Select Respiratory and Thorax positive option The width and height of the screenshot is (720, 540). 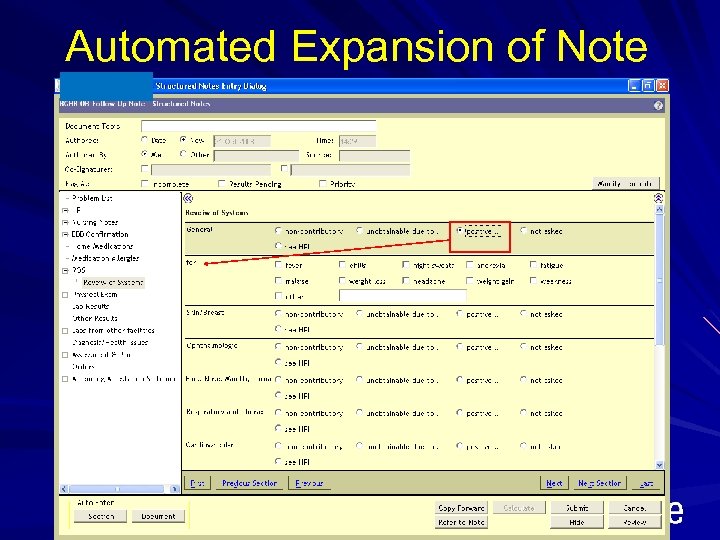460,412
